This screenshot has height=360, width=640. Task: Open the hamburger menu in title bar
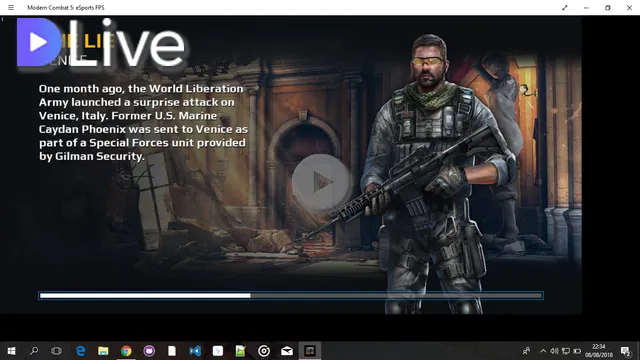11,7
